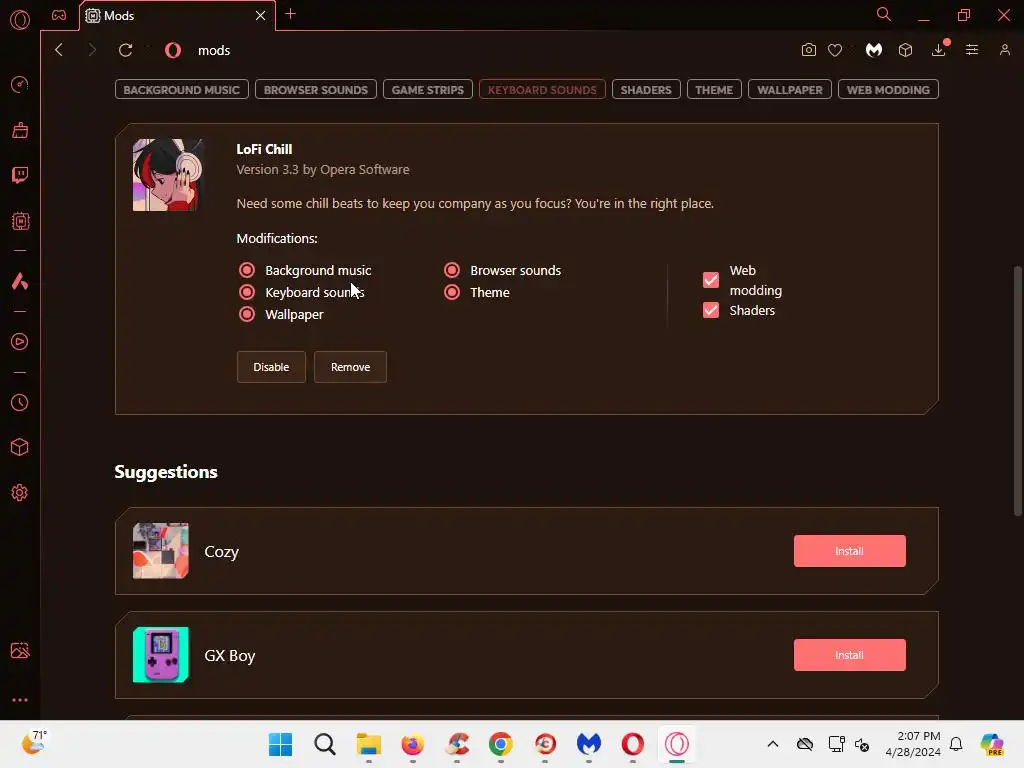Open a new tab with plus button

tap(291, 14)
